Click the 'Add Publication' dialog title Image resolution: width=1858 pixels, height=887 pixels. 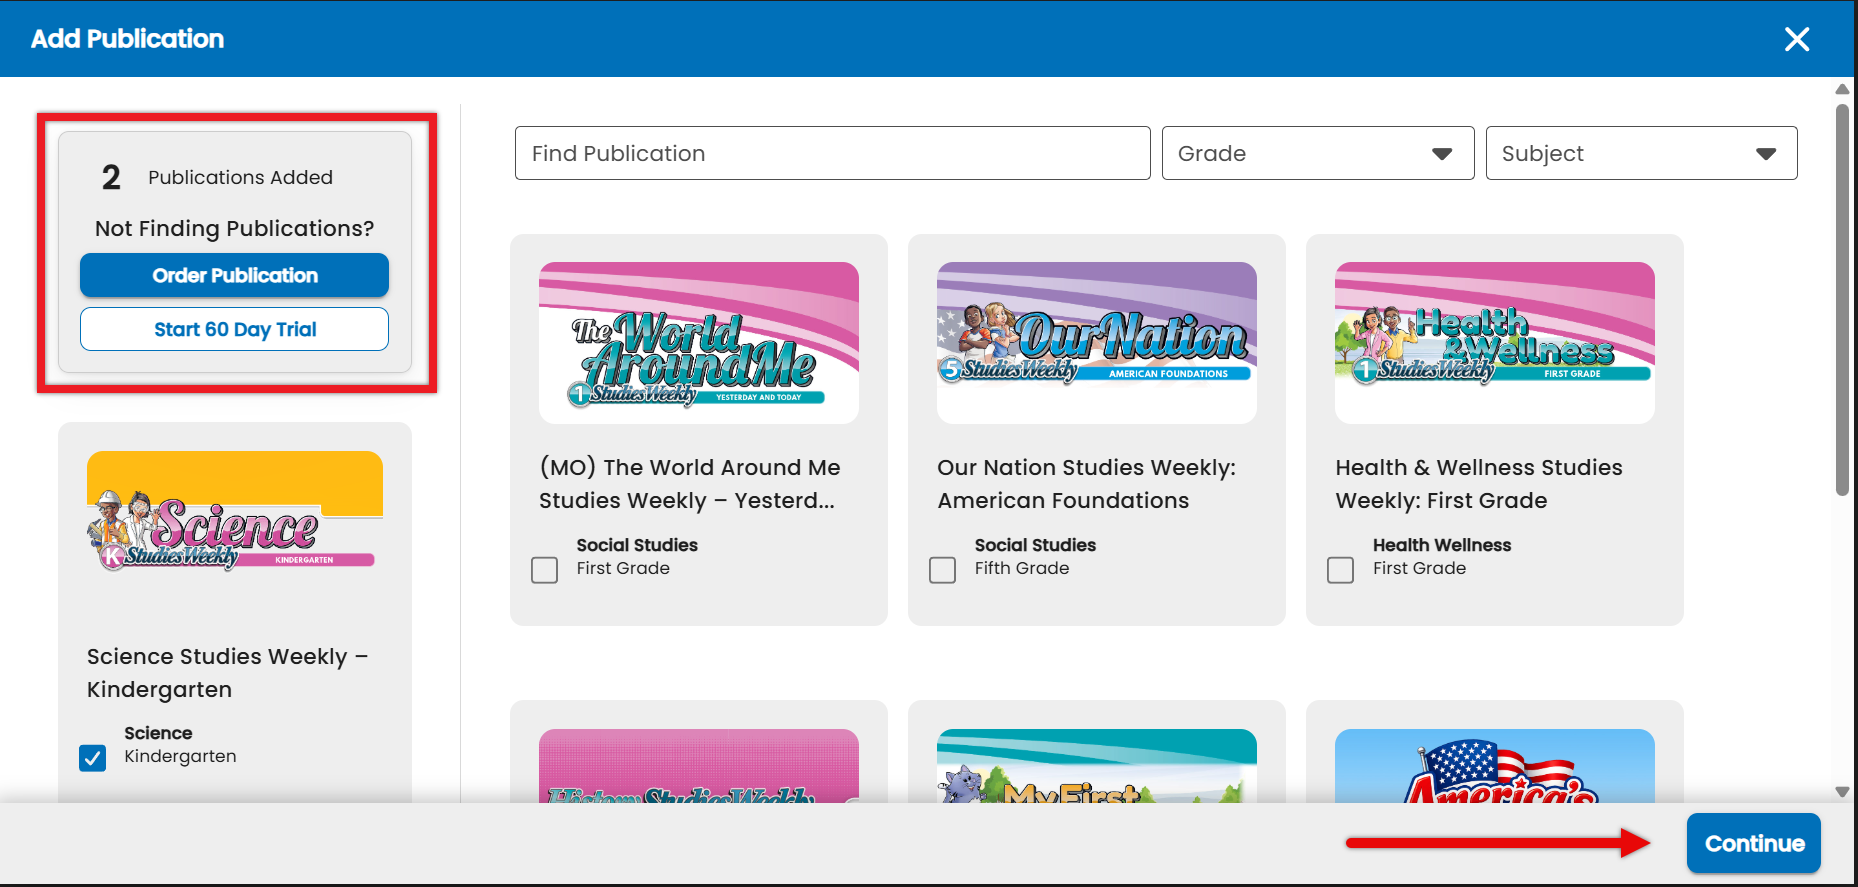click(127, 39)
